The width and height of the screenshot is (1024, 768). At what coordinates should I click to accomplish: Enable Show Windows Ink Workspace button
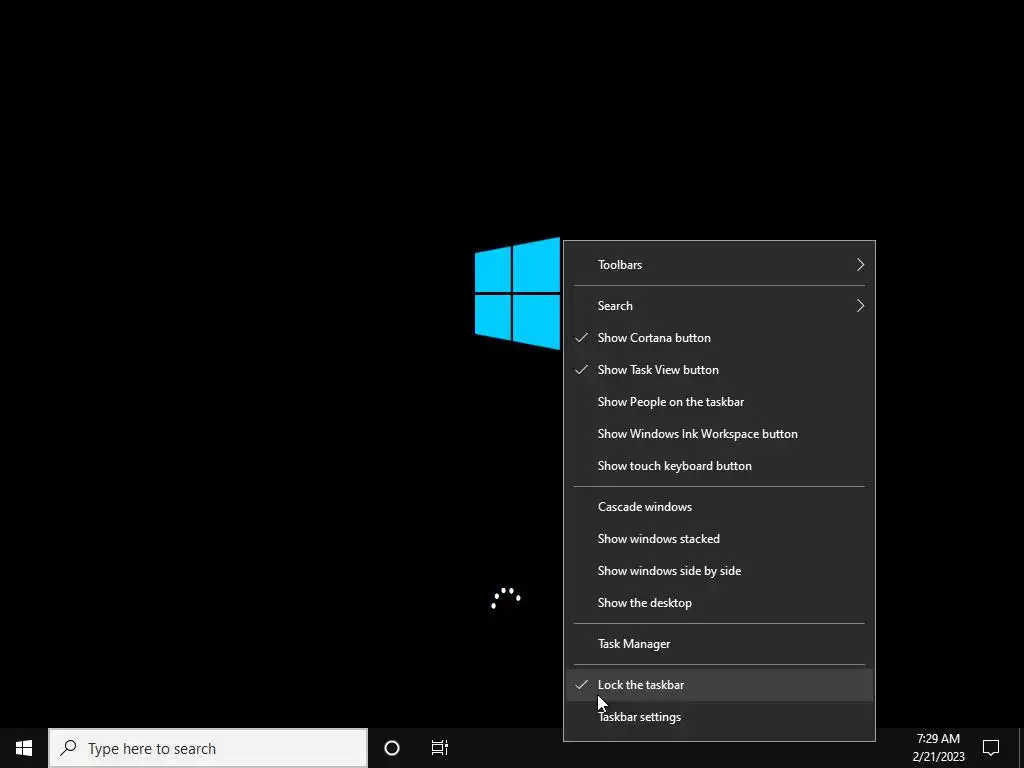pyautogui.click(x=720, y=434)
